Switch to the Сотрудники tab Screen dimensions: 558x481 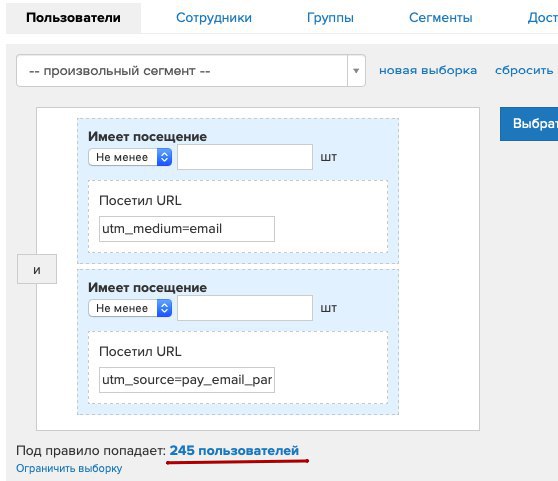[214, 17]
